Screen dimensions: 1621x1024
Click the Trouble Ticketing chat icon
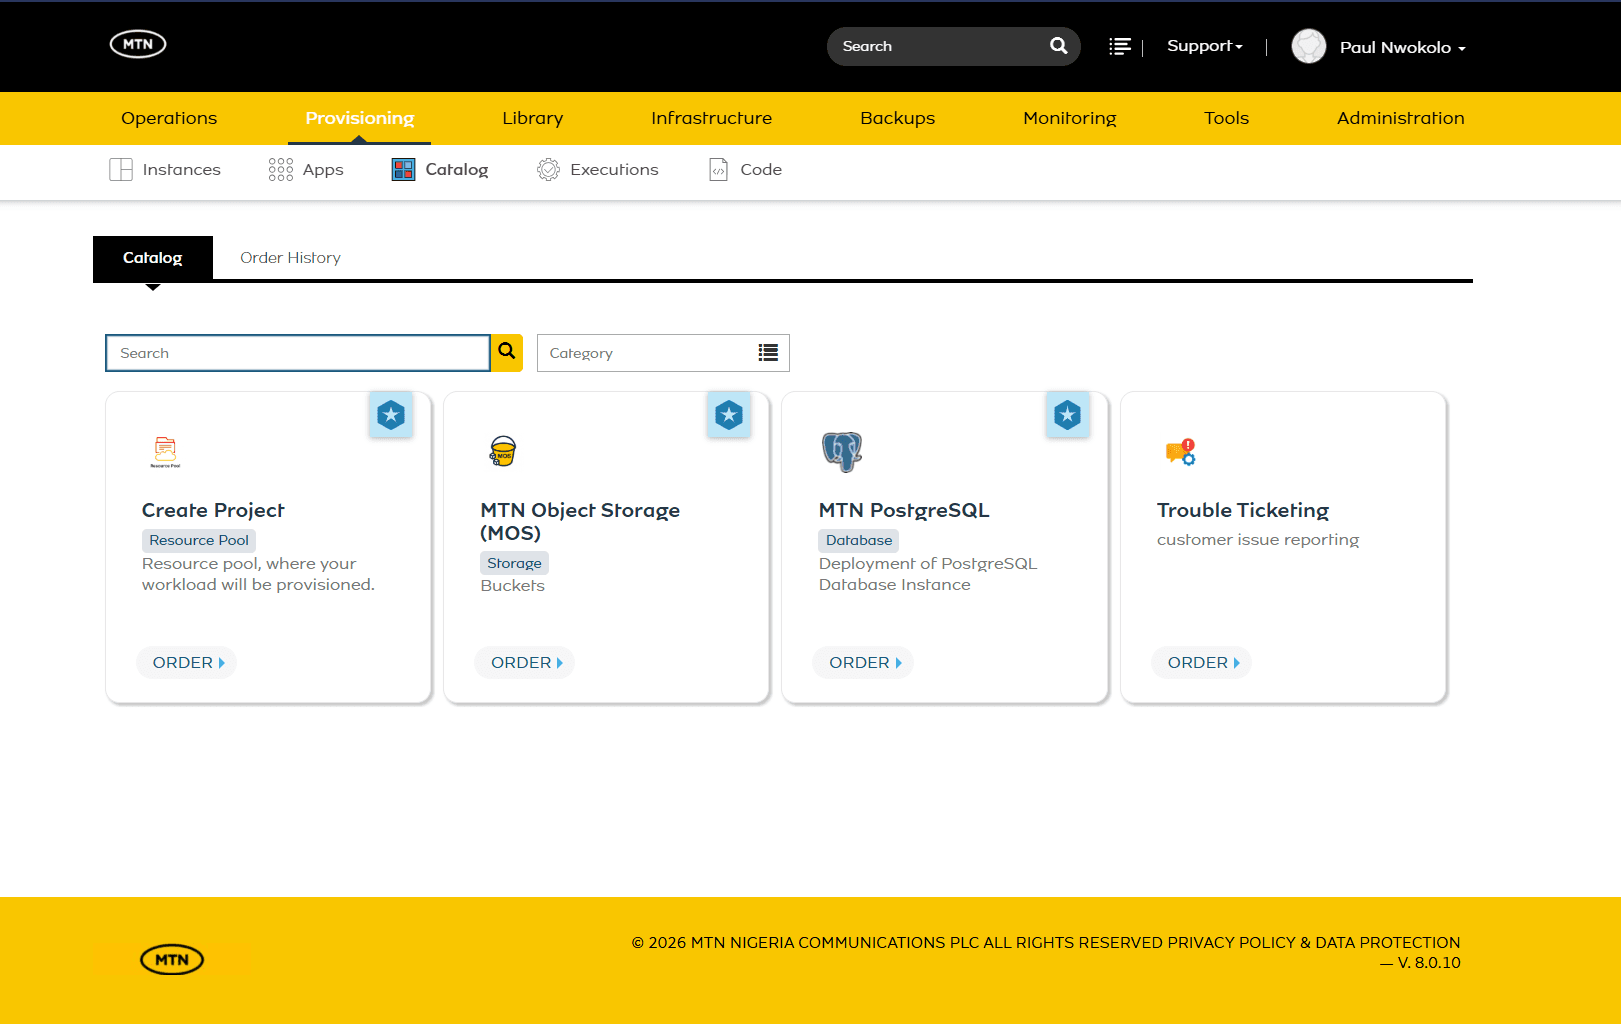pyautogui.click(x=1180, y=452)
